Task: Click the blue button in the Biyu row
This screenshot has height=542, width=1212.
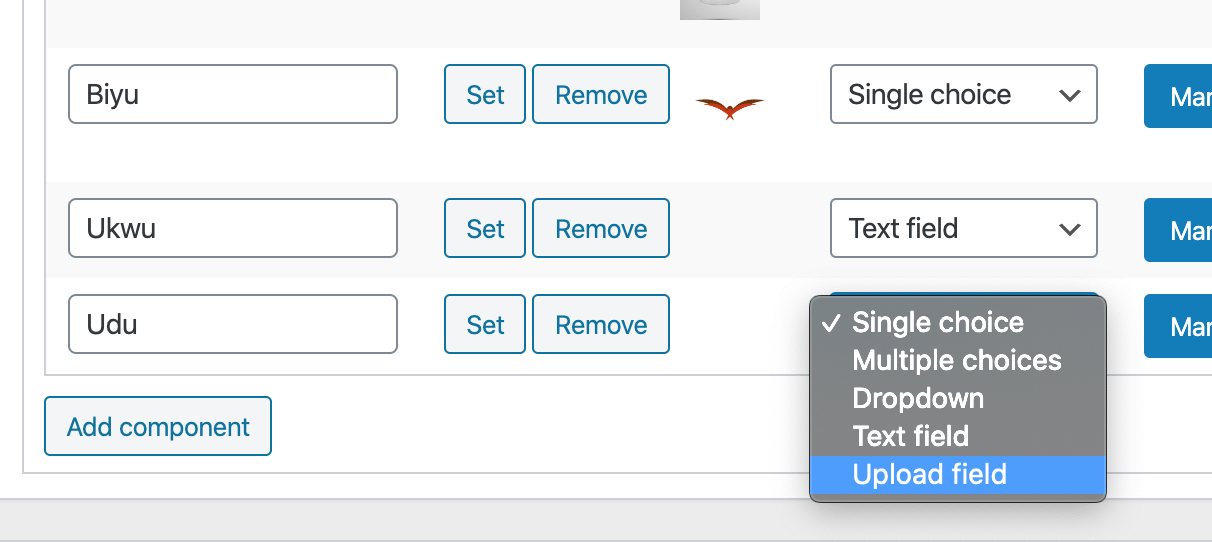Action: [x=1178, y=96]
